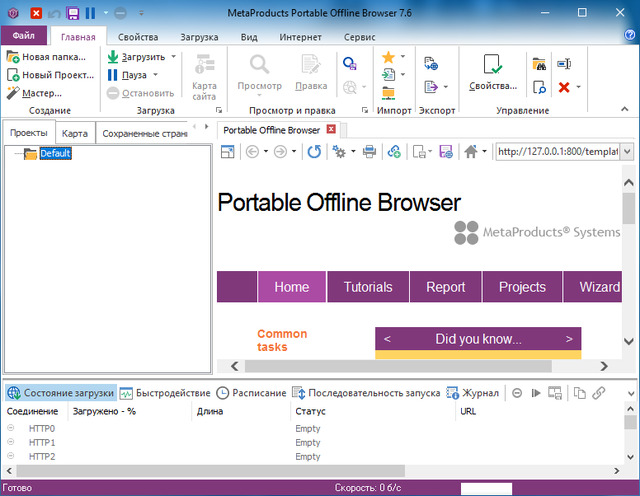The image size is (640, 496).
Task: Select the Default project folder
Action: pos(55,154)
